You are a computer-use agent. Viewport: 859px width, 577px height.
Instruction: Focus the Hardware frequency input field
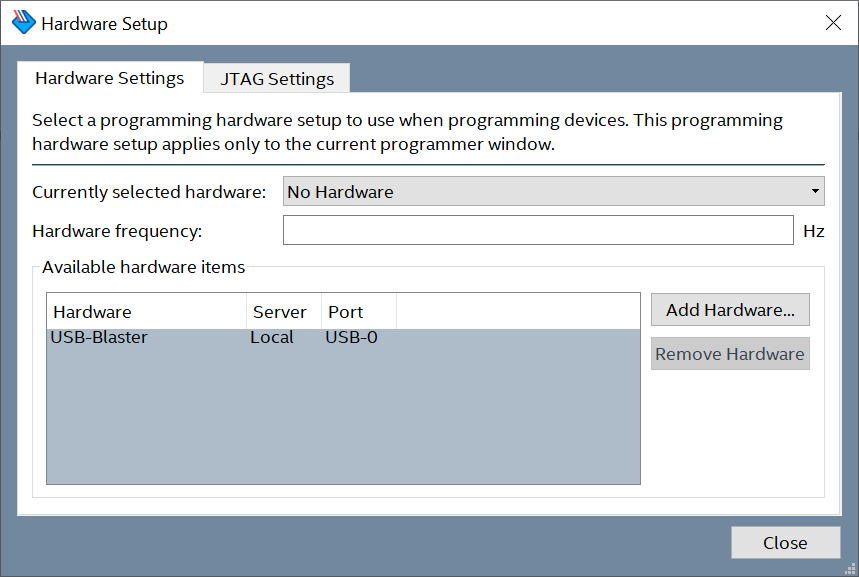(538, 231)
